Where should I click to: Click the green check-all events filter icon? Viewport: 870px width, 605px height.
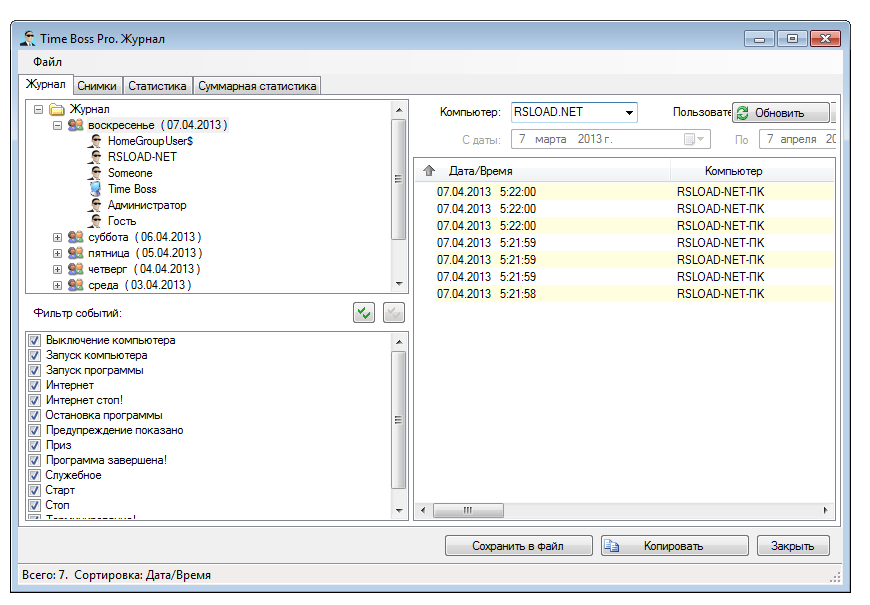point(364,312)
